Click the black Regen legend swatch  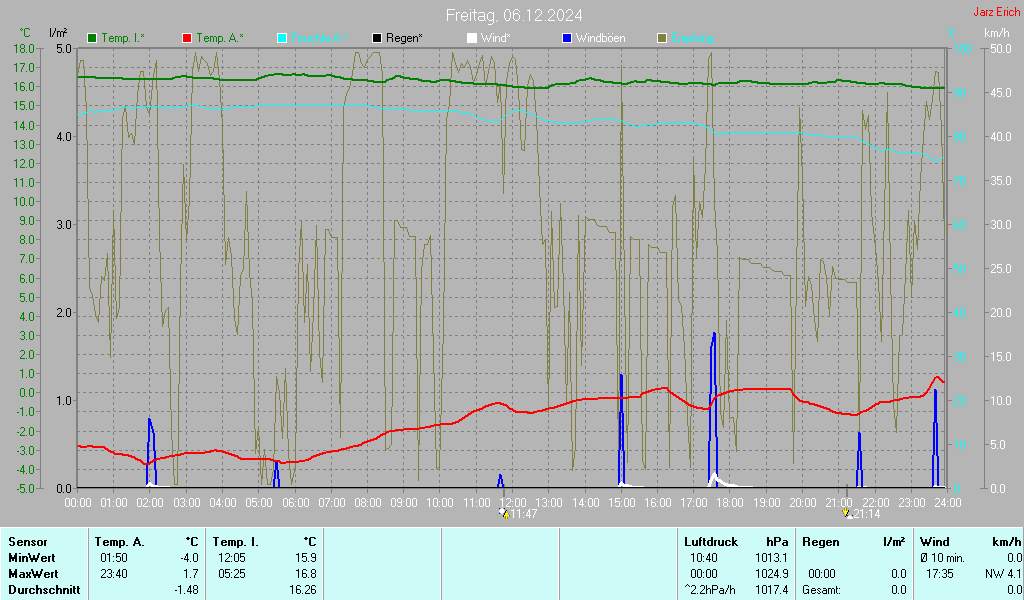point(377,39)
